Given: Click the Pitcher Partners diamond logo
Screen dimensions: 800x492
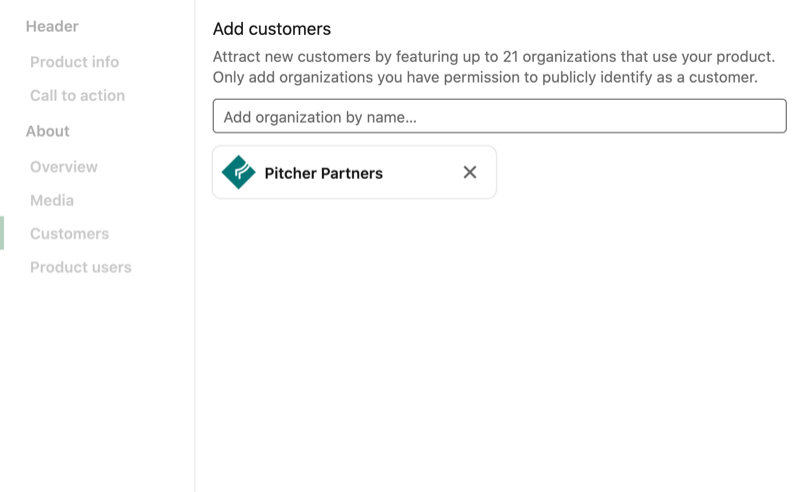Looking at the screenshot, I should click(238, 172).
